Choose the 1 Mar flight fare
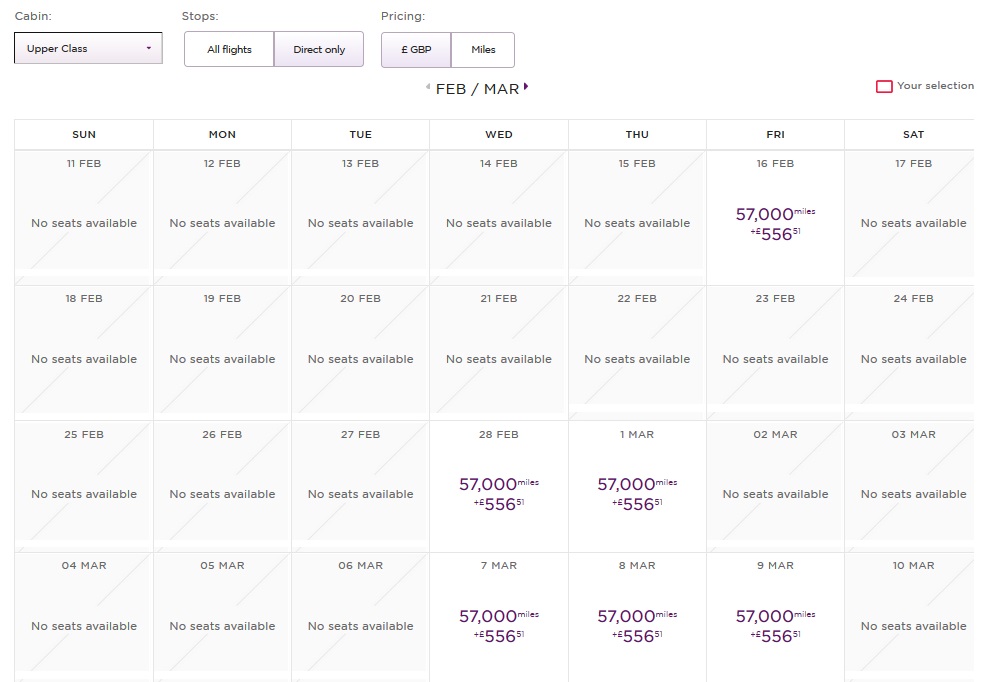The width and height of the screenshot is (995, 682). point(637,493)
